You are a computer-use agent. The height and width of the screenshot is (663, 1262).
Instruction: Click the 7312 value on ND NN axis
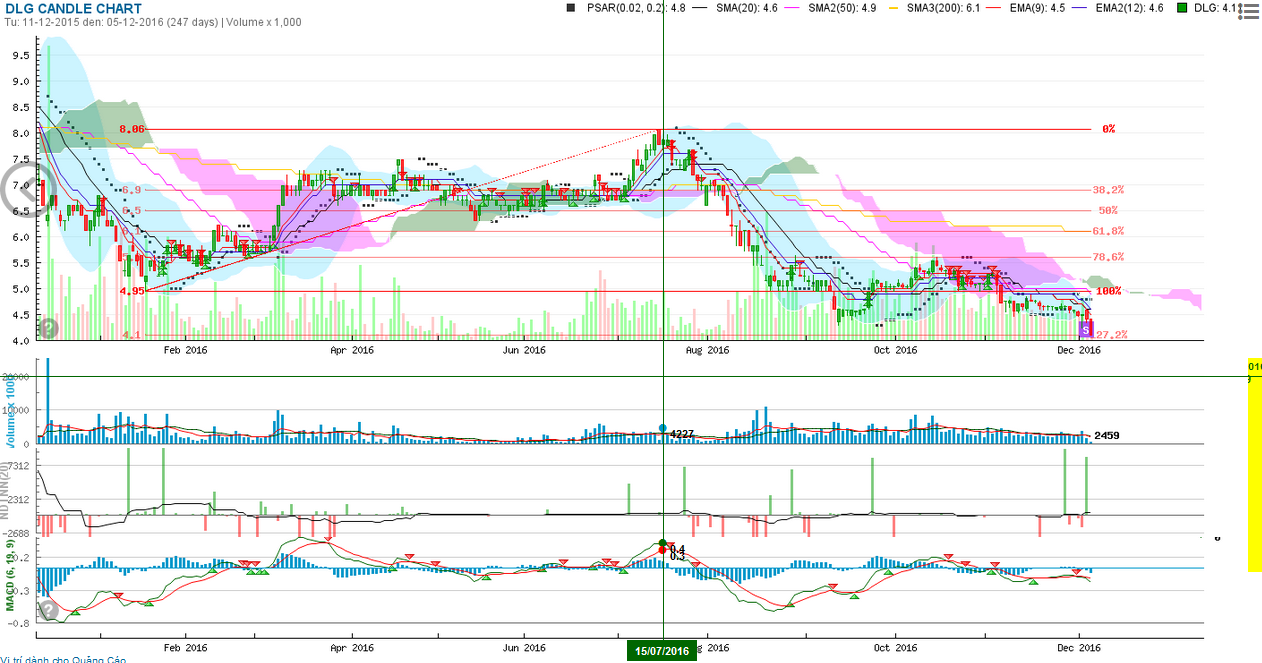[x=21, y=466]
